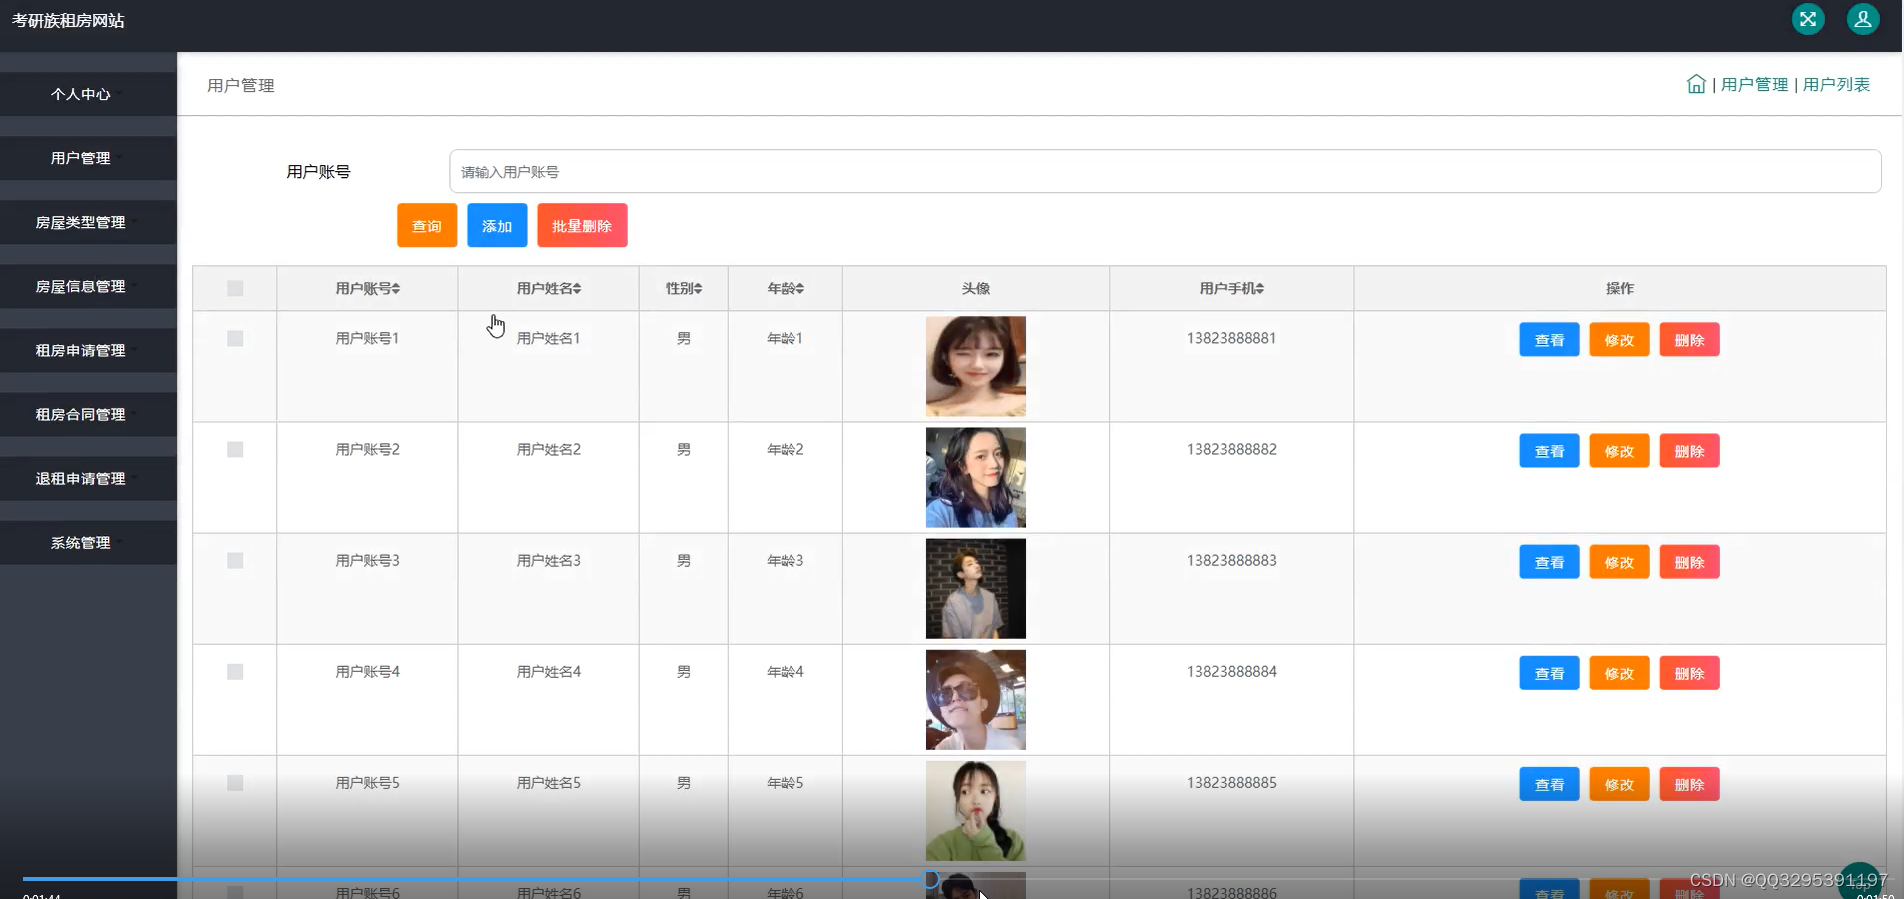Expand 系统管理 sidebar menu
This screenshot has height=899, width=1904.
[88, 542]
